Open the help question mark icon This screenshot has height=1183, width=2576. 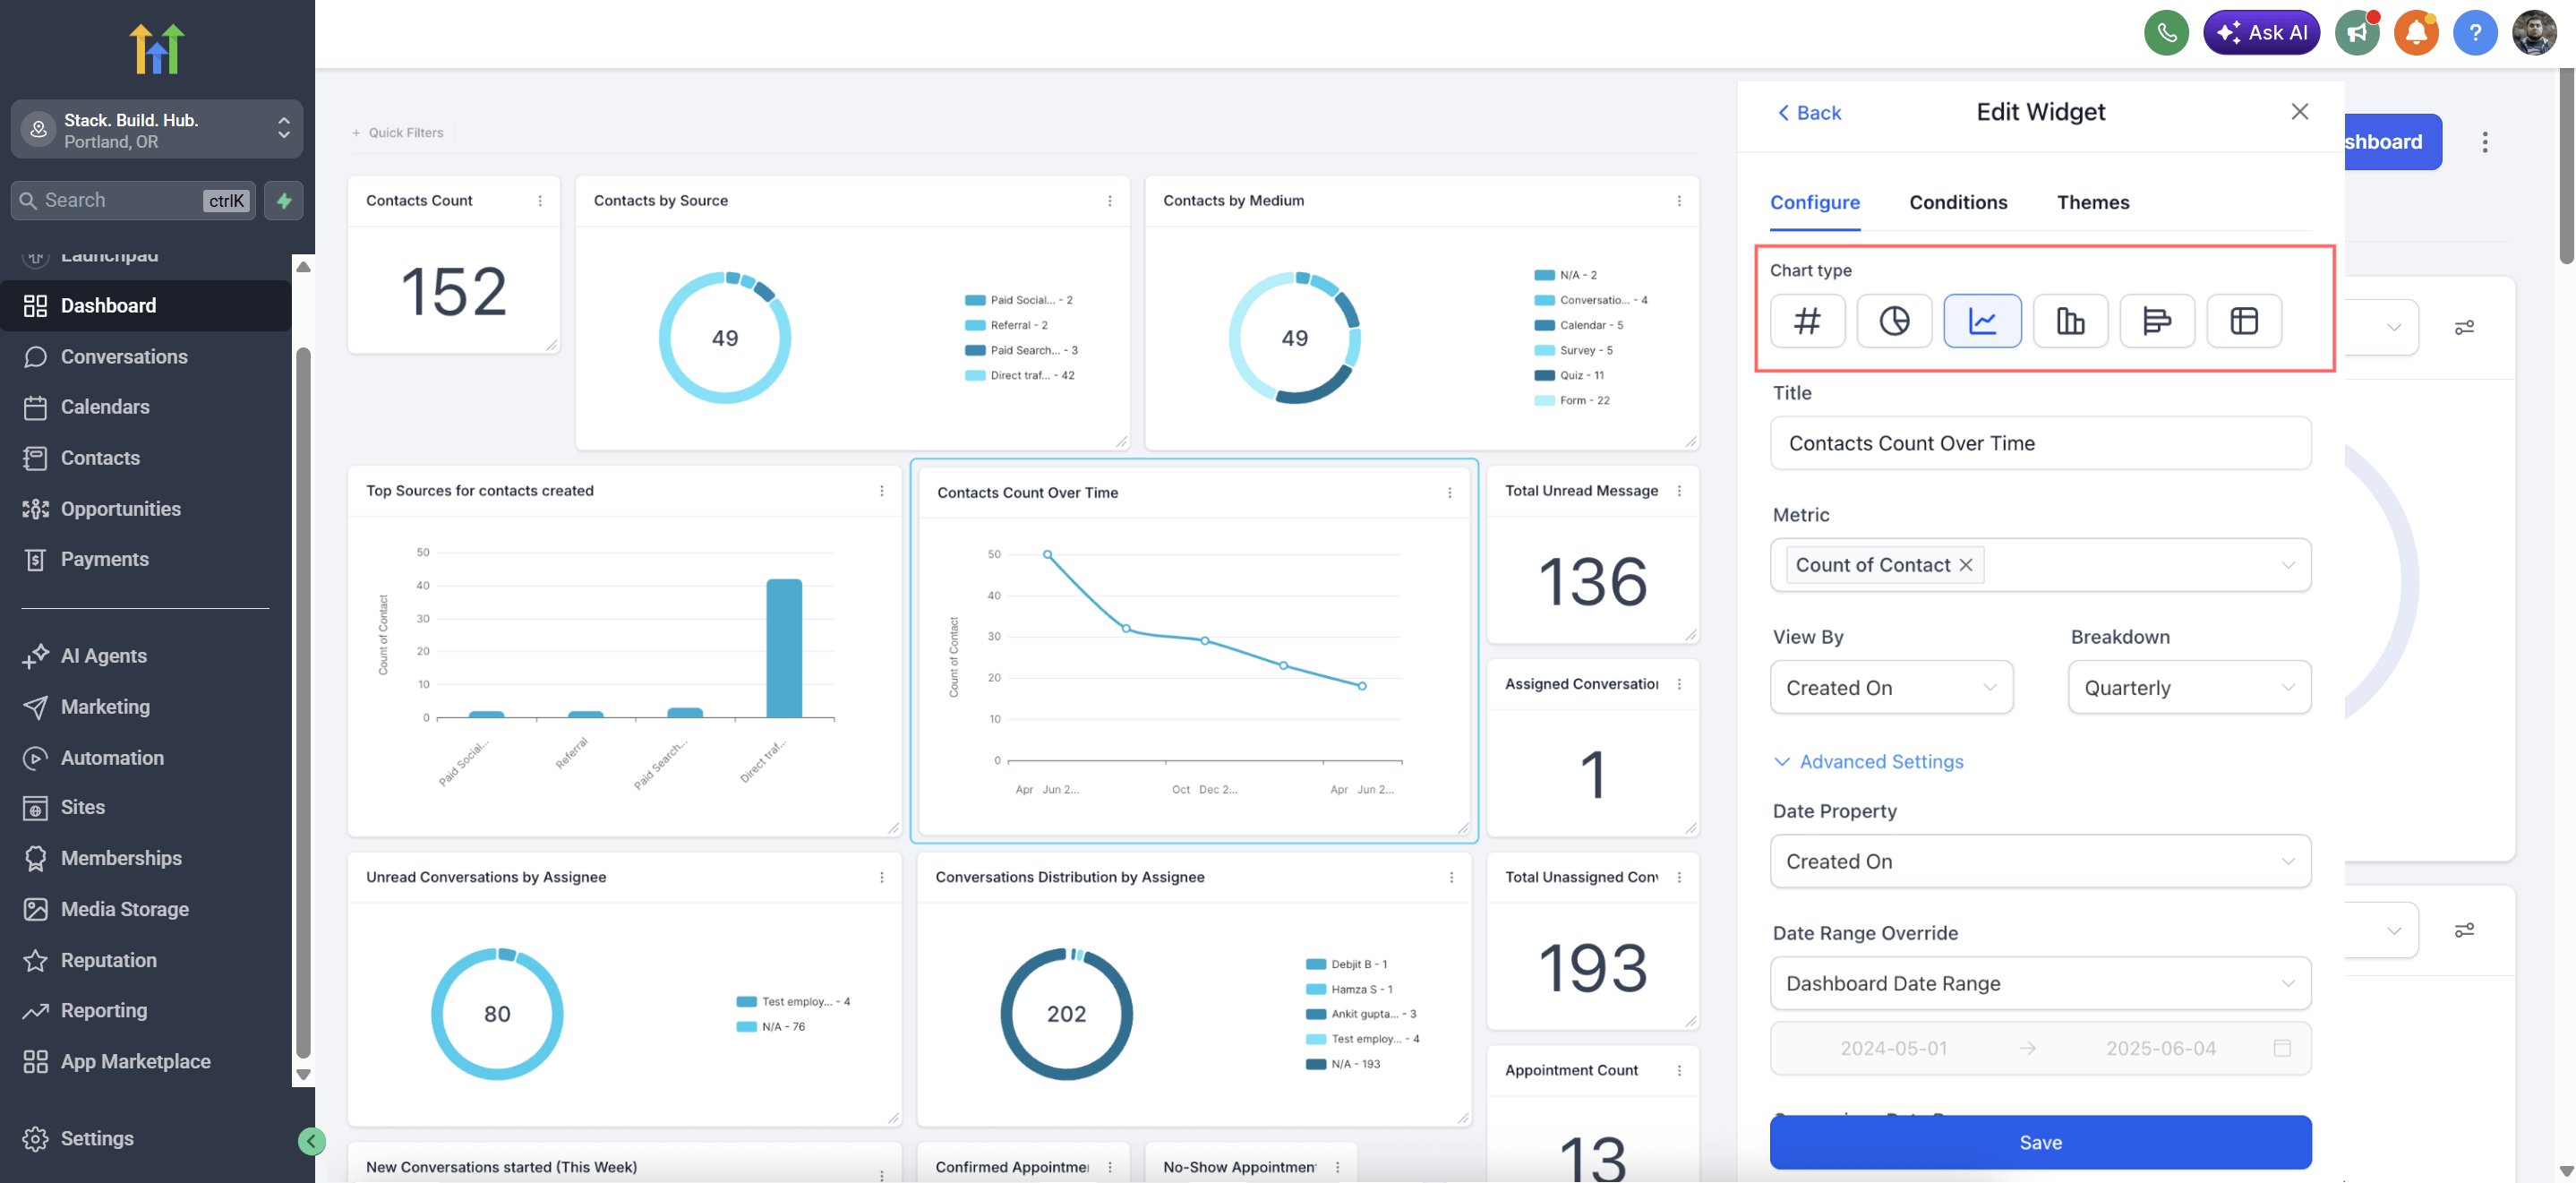[x=2475, y=33]
